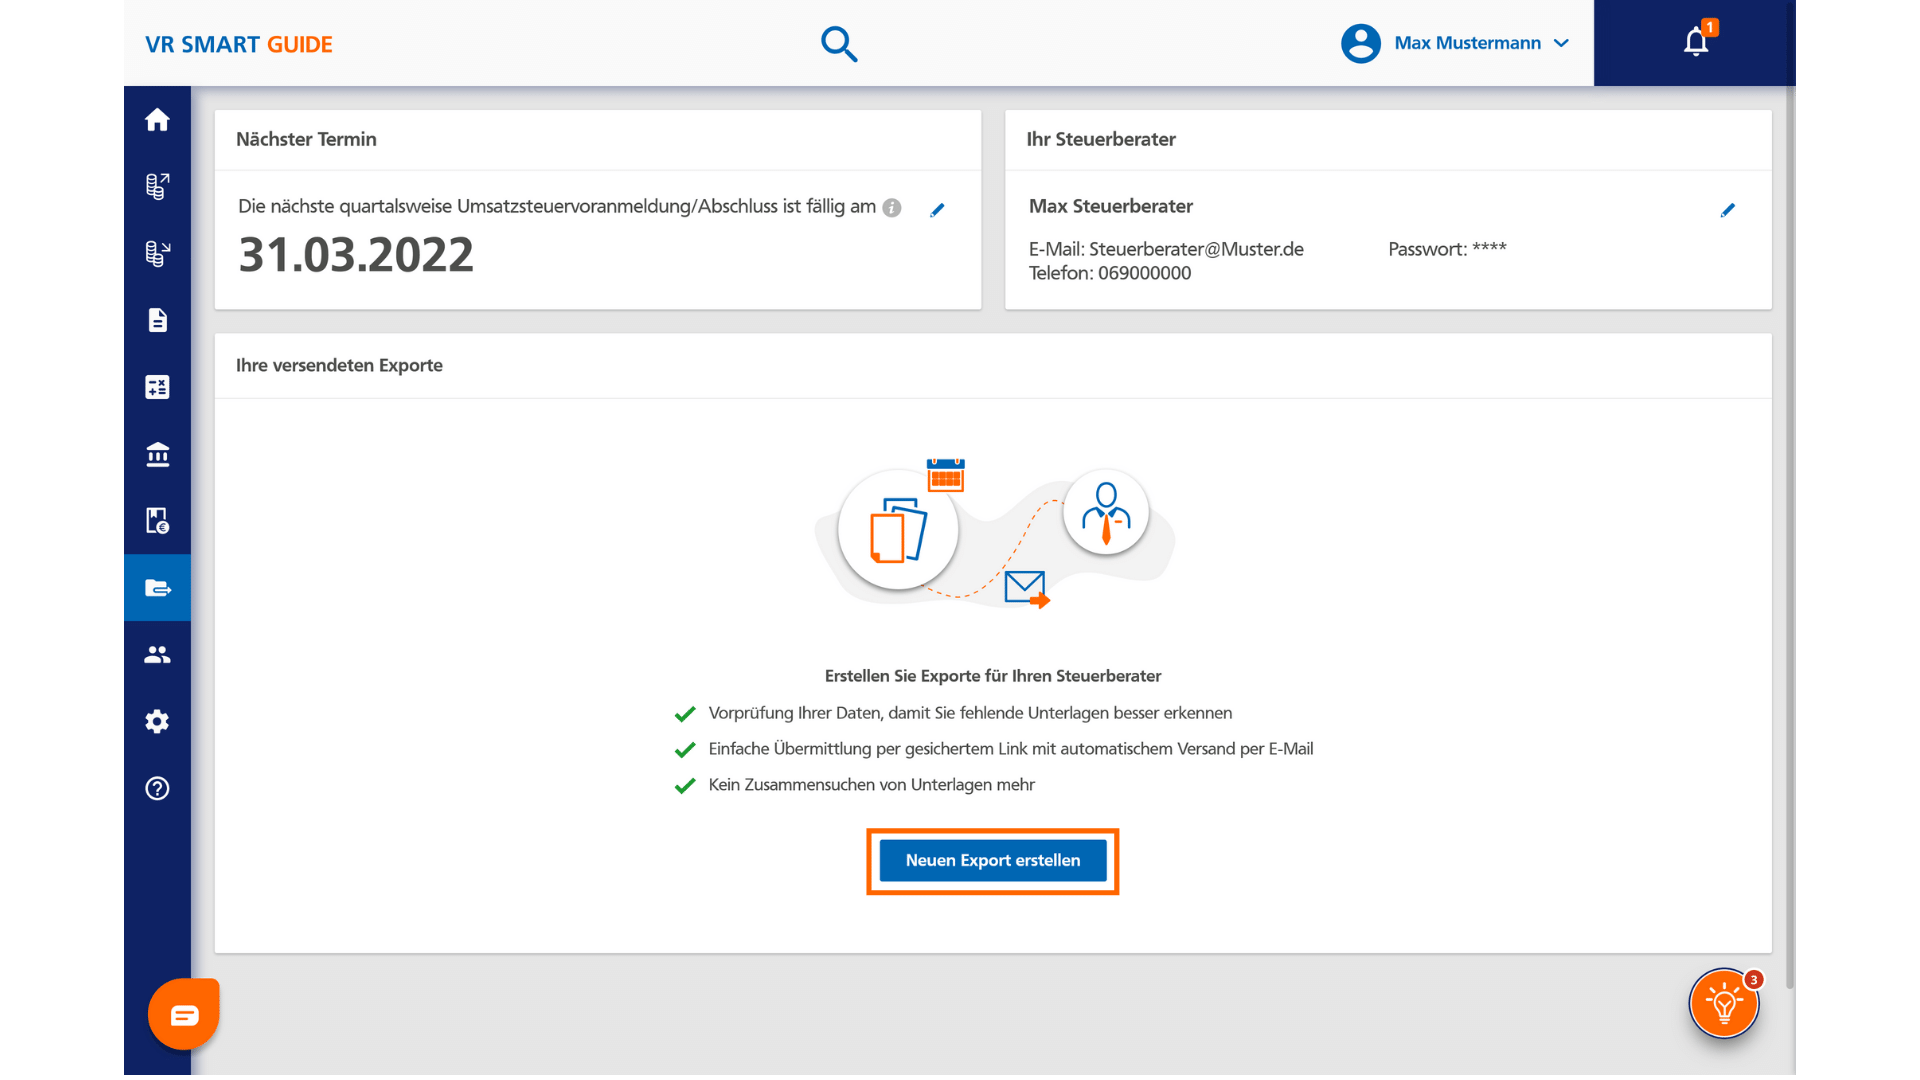Click the user avatar icon
This screenshot has height=1080, width=1920.
[1360, 43]
